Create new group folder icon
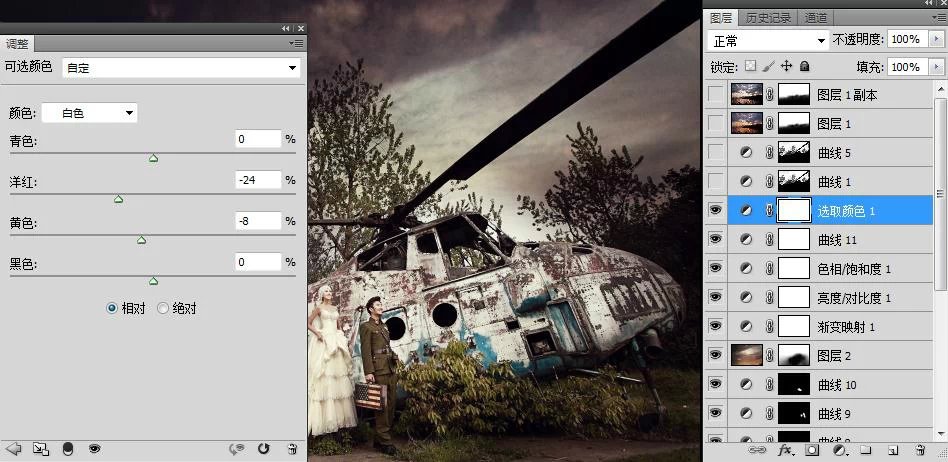The width and height of the screenshot is (948, 462). [x=865, y=450]
